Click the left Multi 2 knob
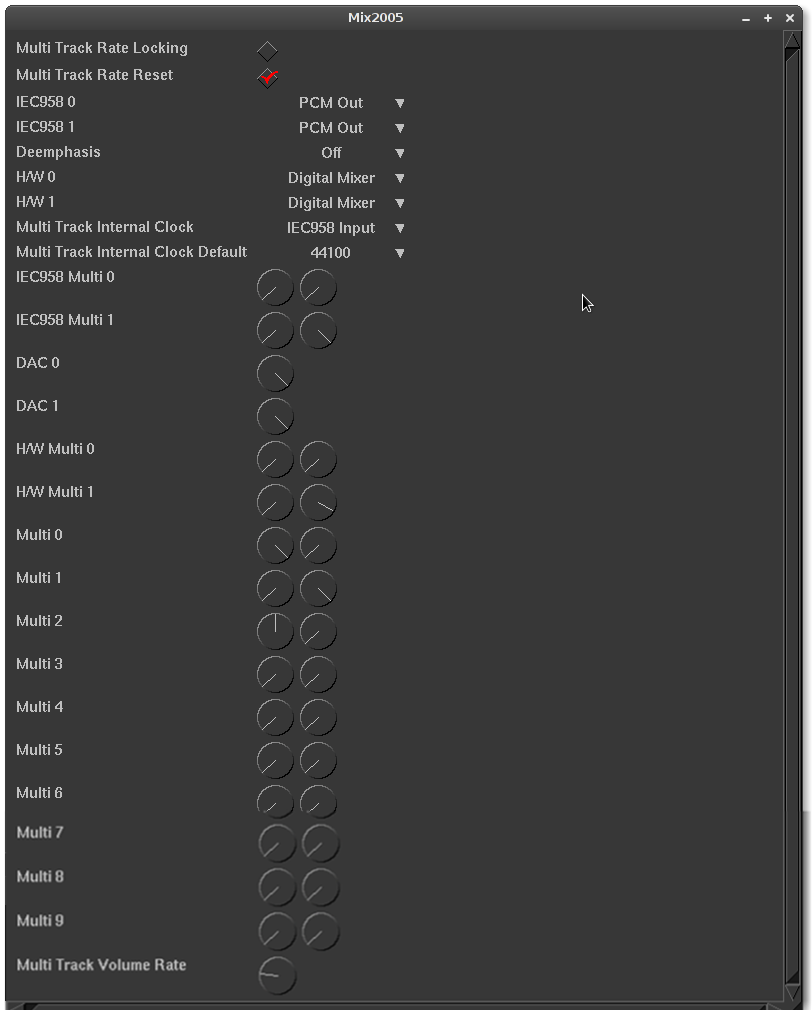The height and width of the screenshot is (1010, 812). tap(275, 632)
